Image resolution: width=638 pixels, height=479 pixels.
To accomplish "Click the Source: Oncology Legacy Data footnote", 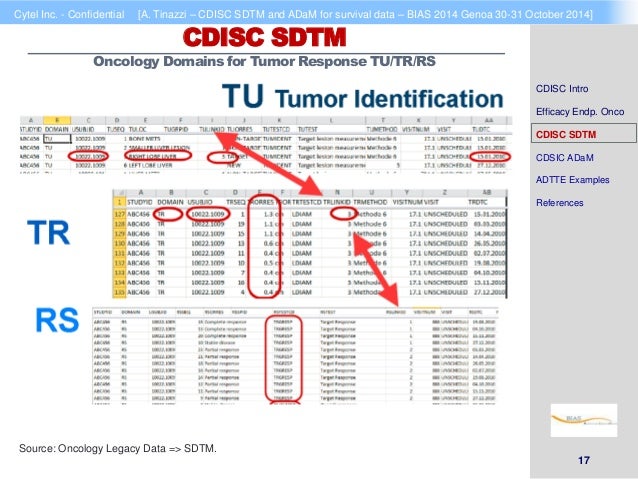I will coord(118,448).
